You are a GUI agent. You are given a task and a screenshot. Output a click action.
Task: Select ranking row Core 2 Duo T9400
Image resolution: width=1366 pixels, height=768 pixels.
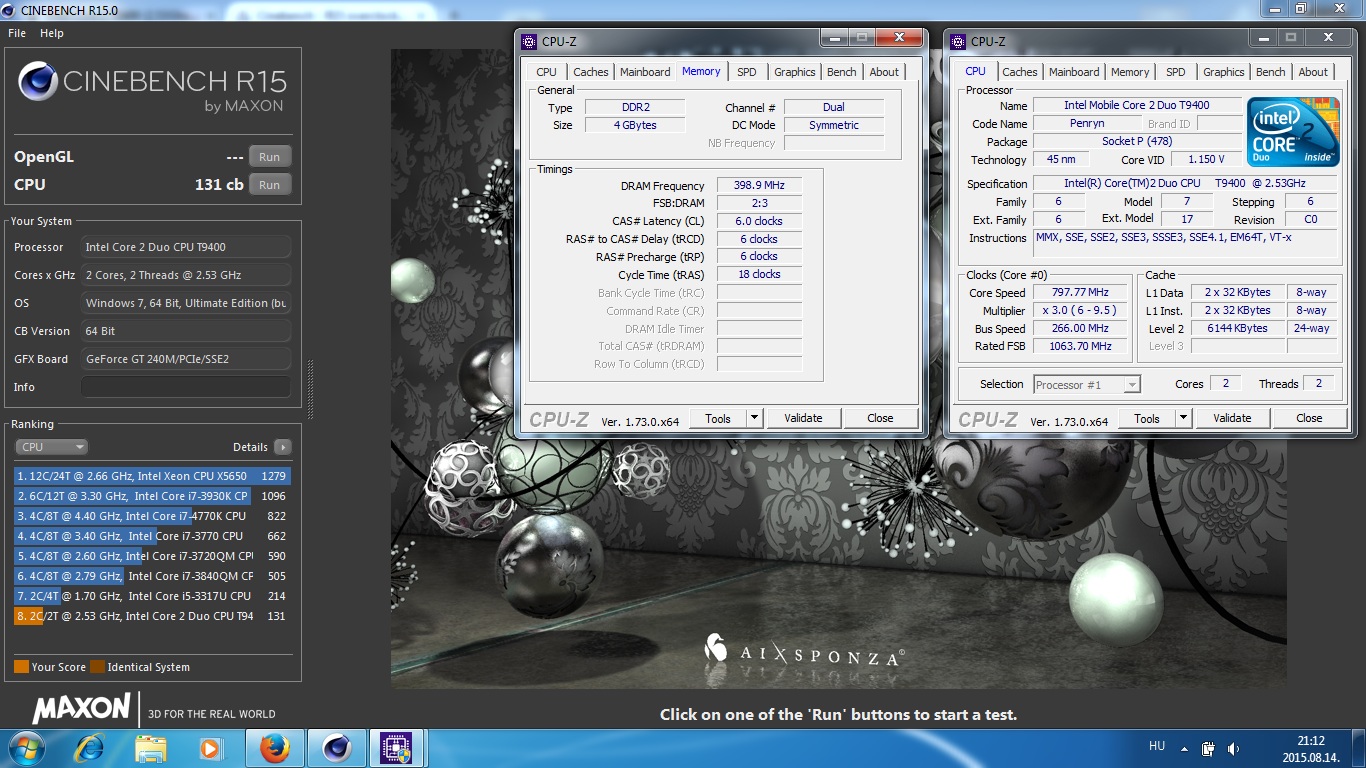[152, 616]
